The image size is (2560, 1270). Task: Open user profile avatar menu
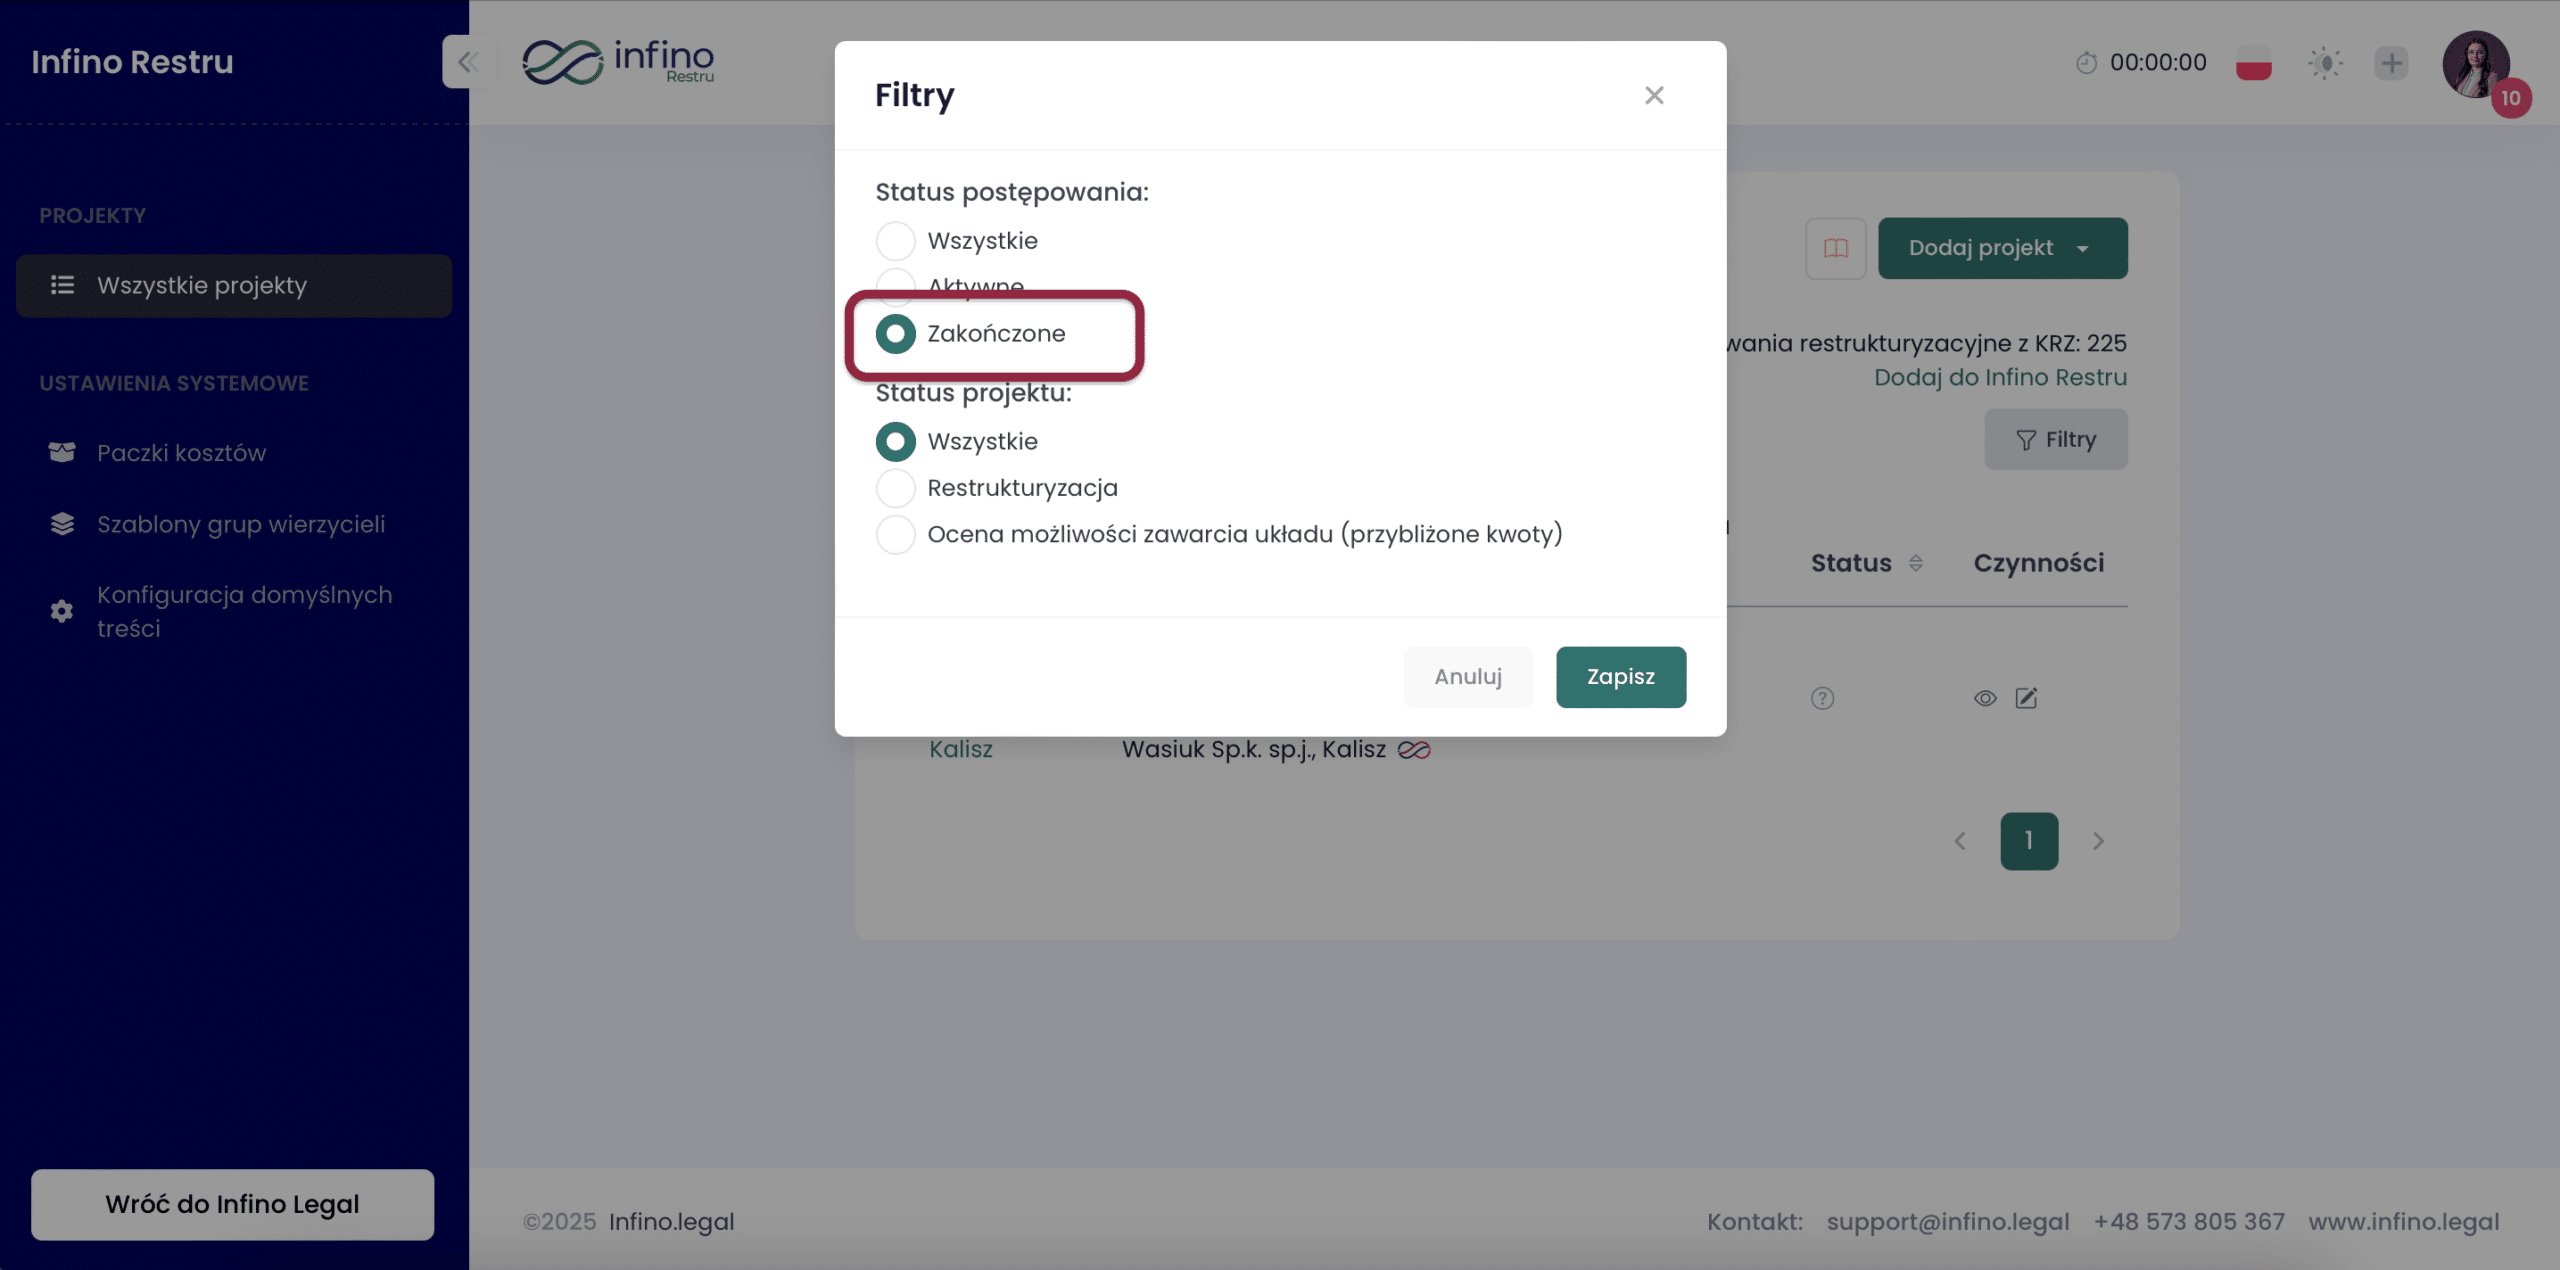pos(2476,64)
